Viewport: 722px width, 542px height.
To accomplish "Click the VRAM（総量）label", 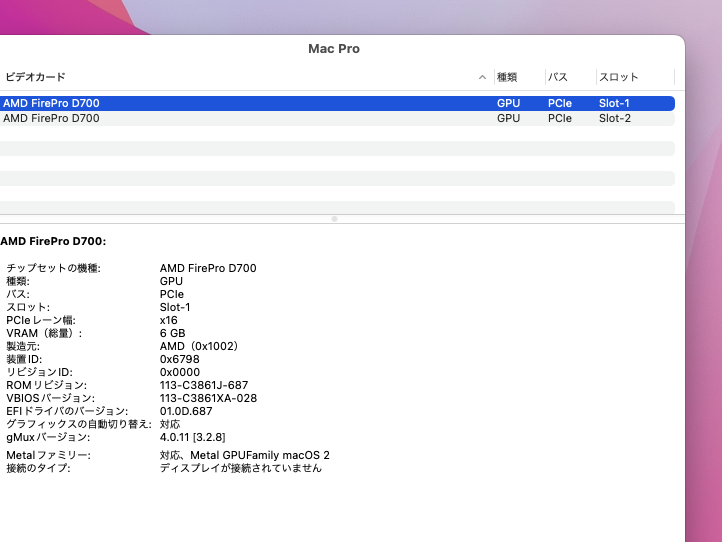I will coord(44,333).
